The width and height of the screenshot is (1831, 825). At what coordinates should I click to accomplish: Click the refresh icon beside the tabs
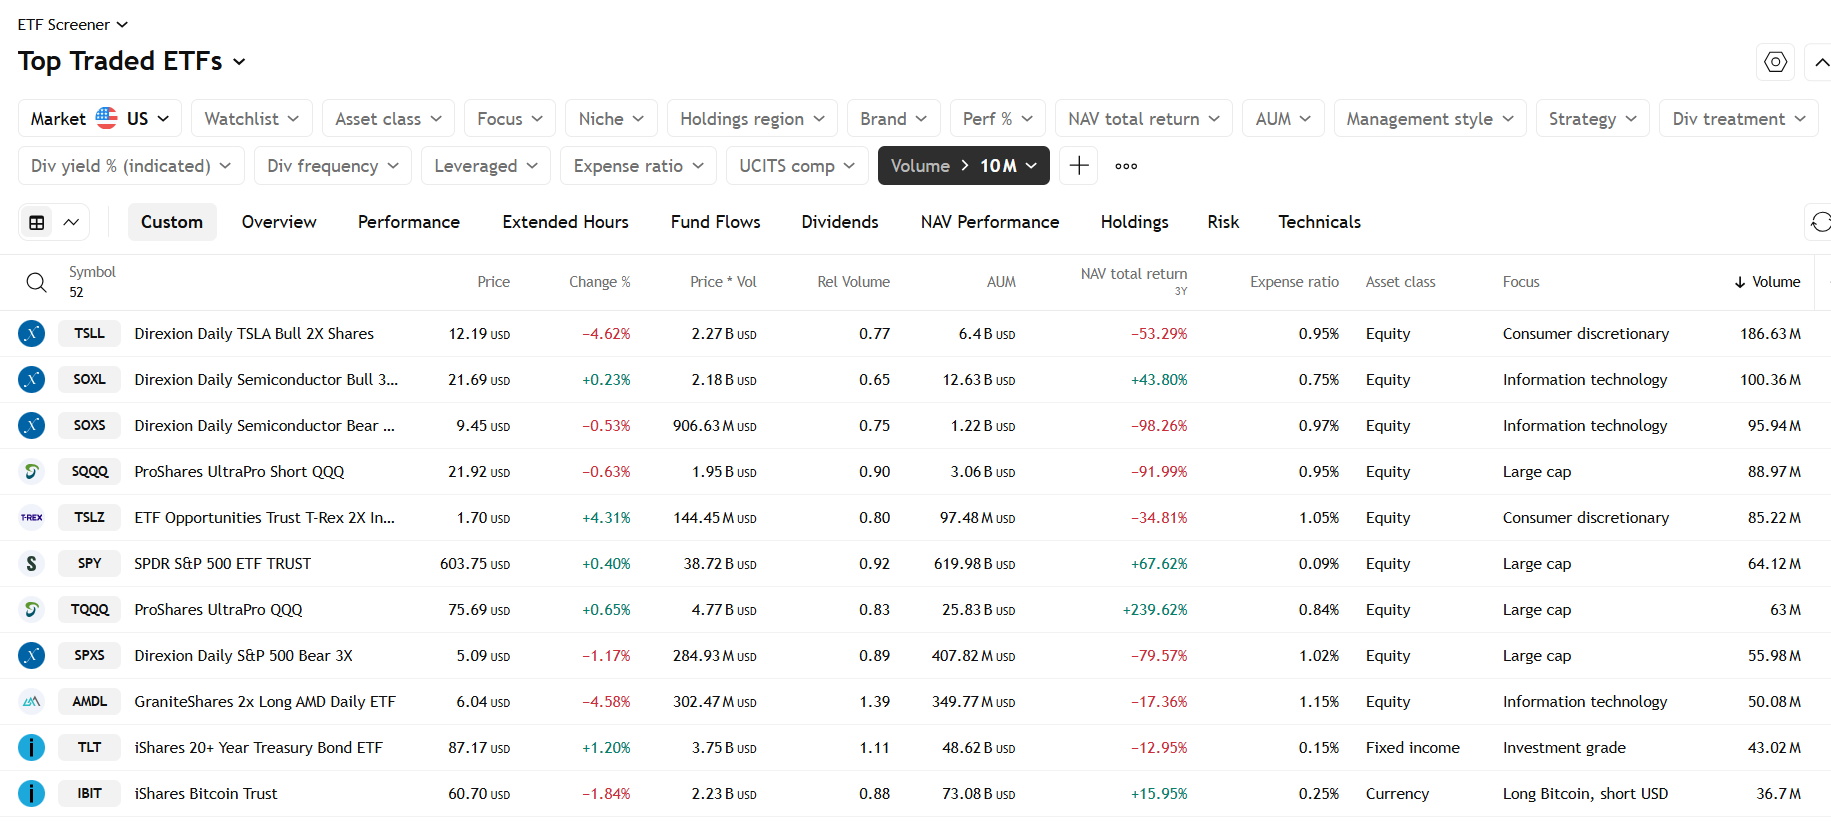click(1820, 222)
